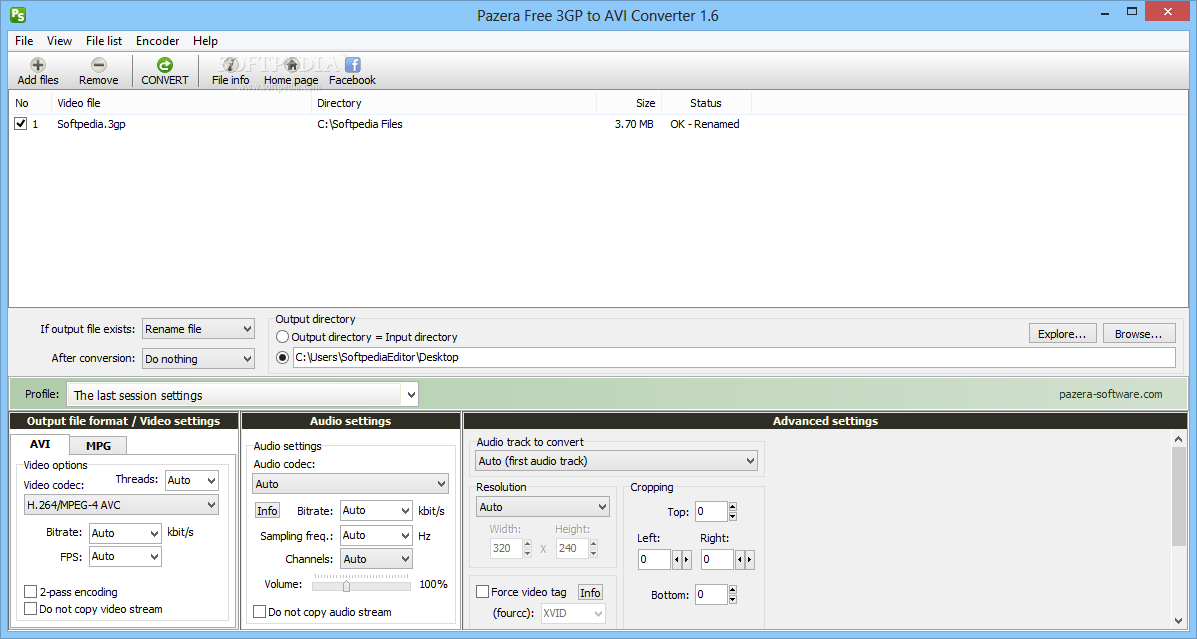Click the 3.70 MB size cell
The width and height of the screenshot is (1197, 639).
click(634, 124)
